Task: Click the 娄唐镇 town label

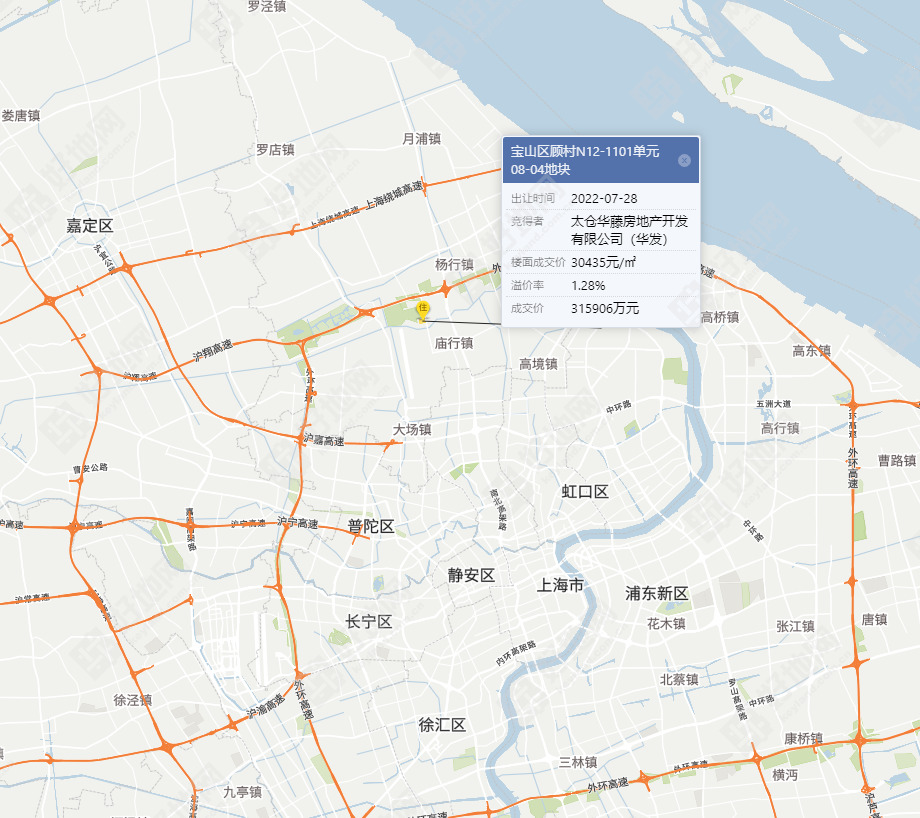Action: (x=21, y=116)
